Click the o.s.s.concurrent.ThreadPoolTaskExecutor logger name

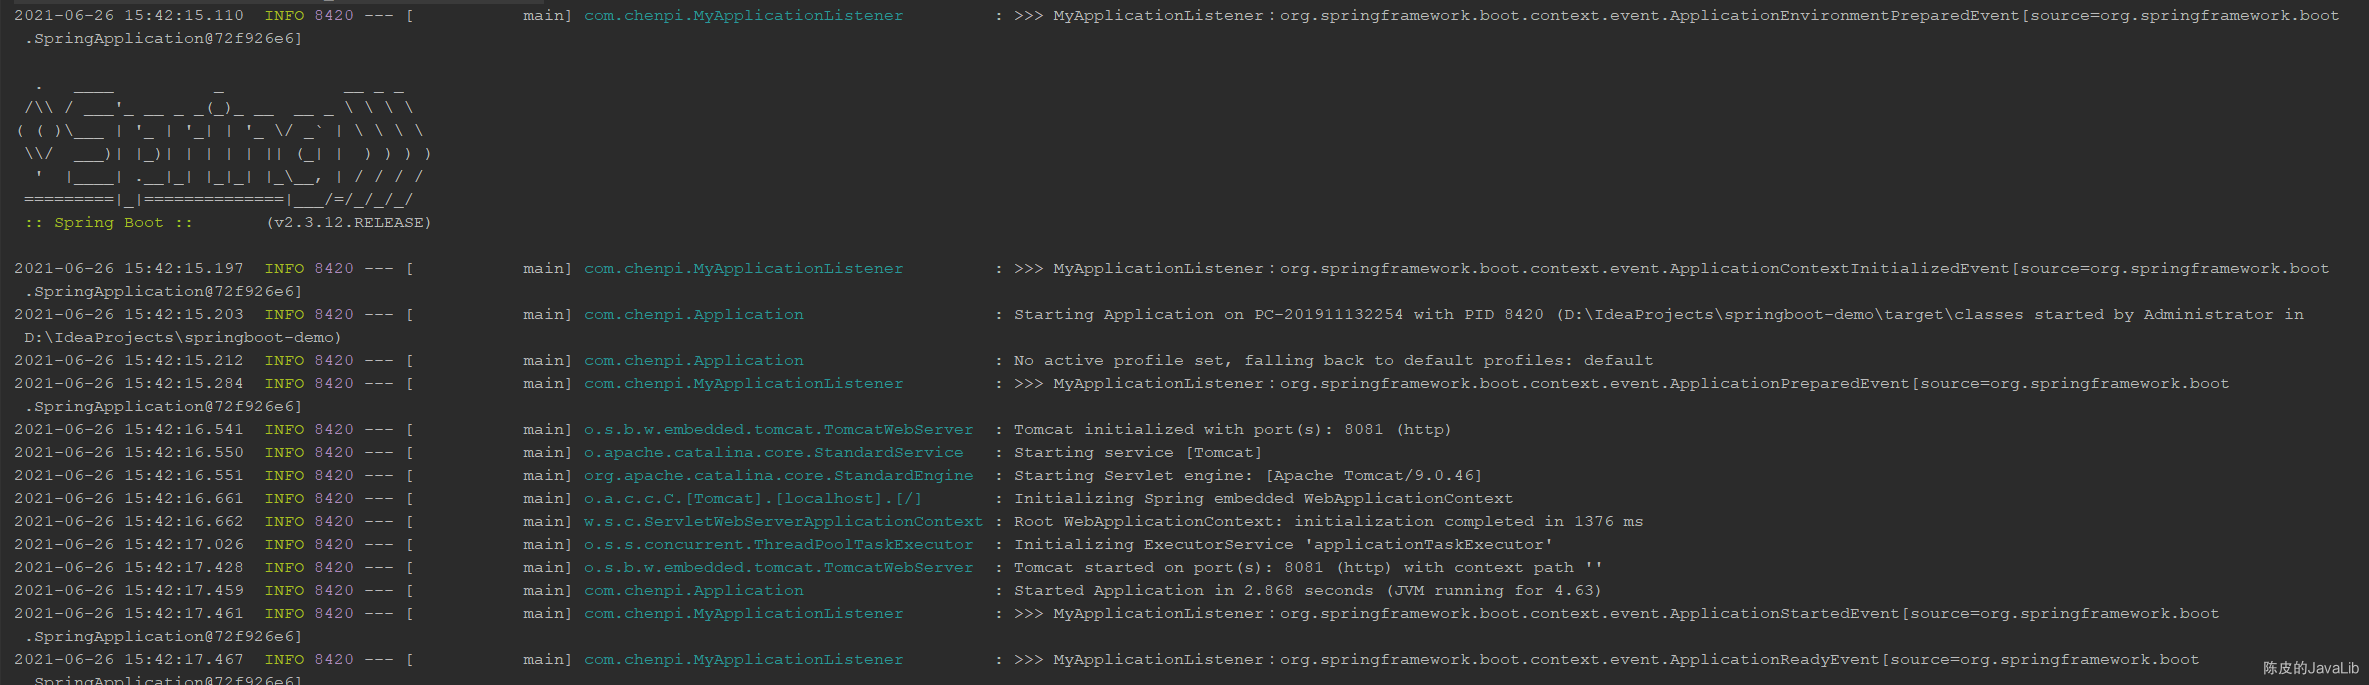[778, 545]
